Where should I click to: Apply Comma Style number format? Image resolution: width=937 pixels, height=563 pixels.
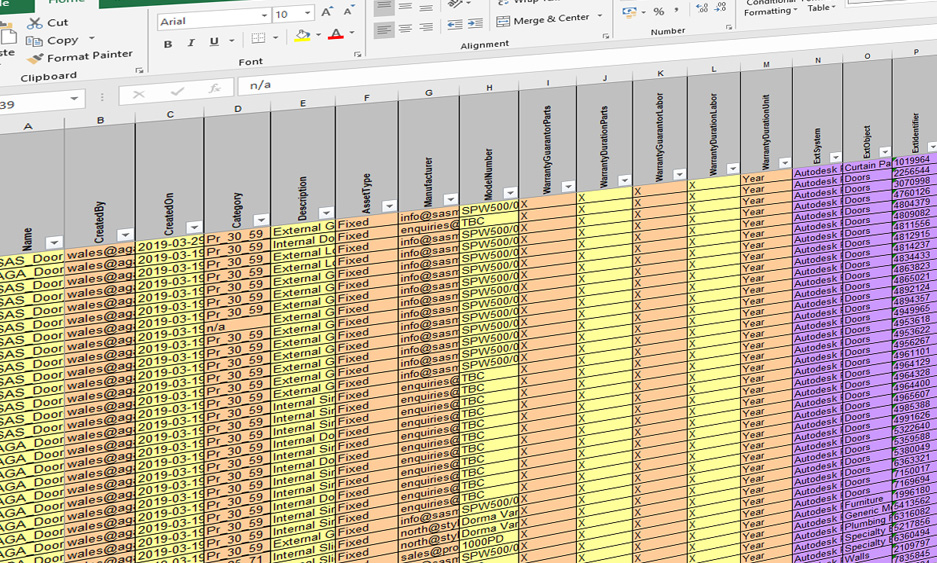click(x=676, y=10)
